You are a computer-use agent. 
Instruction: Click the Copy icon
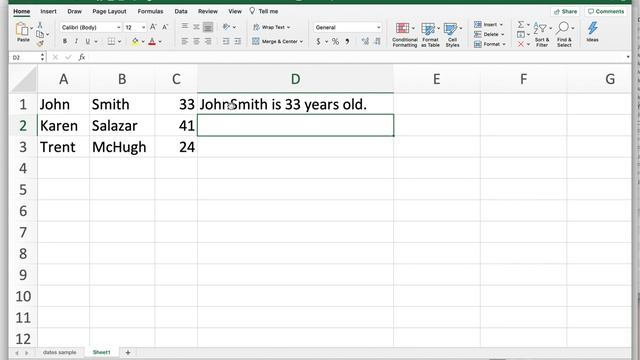(x=40, y=34)
